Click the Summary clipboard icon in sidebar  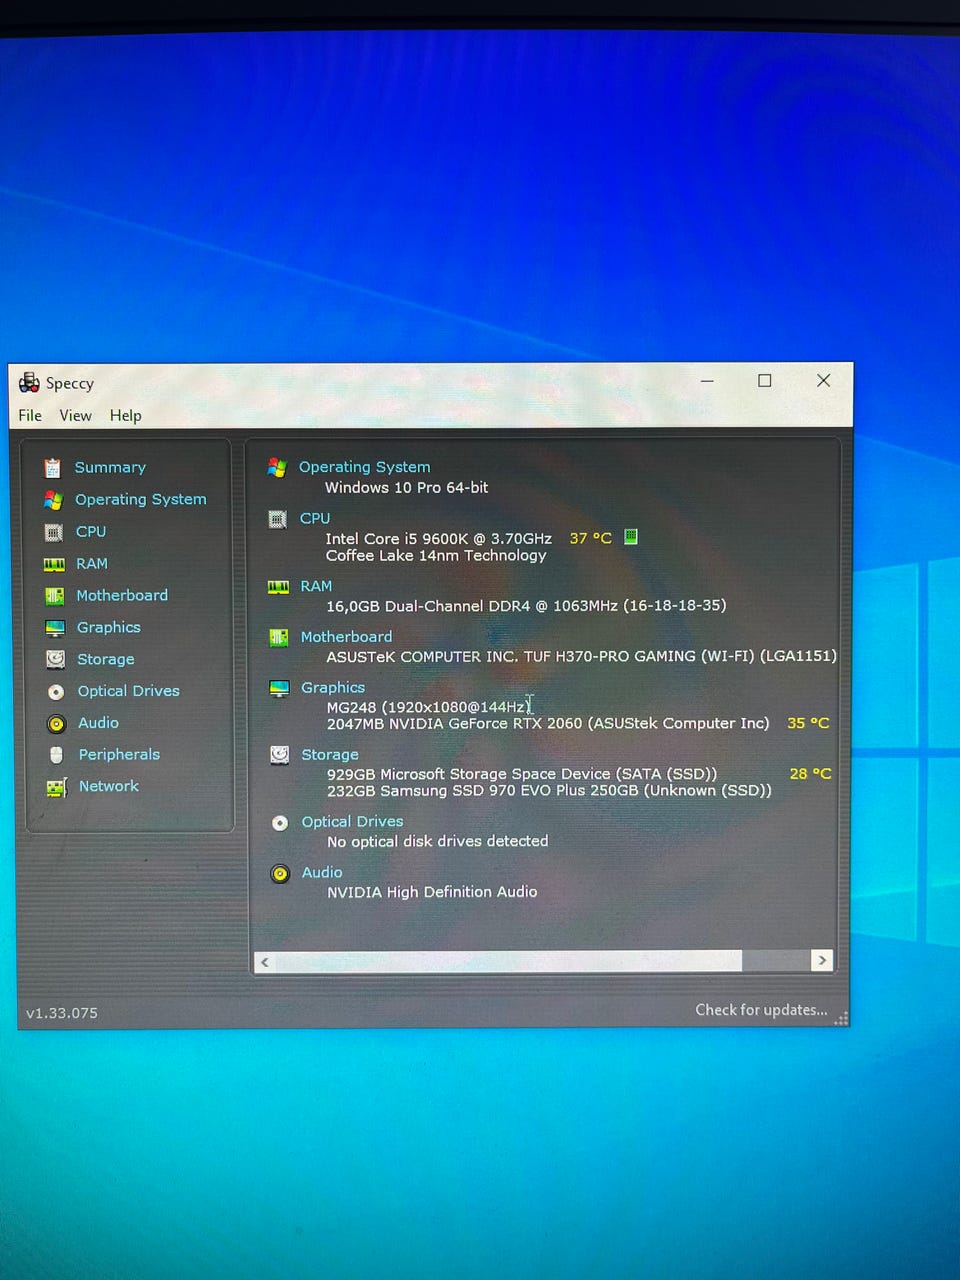tap(52, 467)
